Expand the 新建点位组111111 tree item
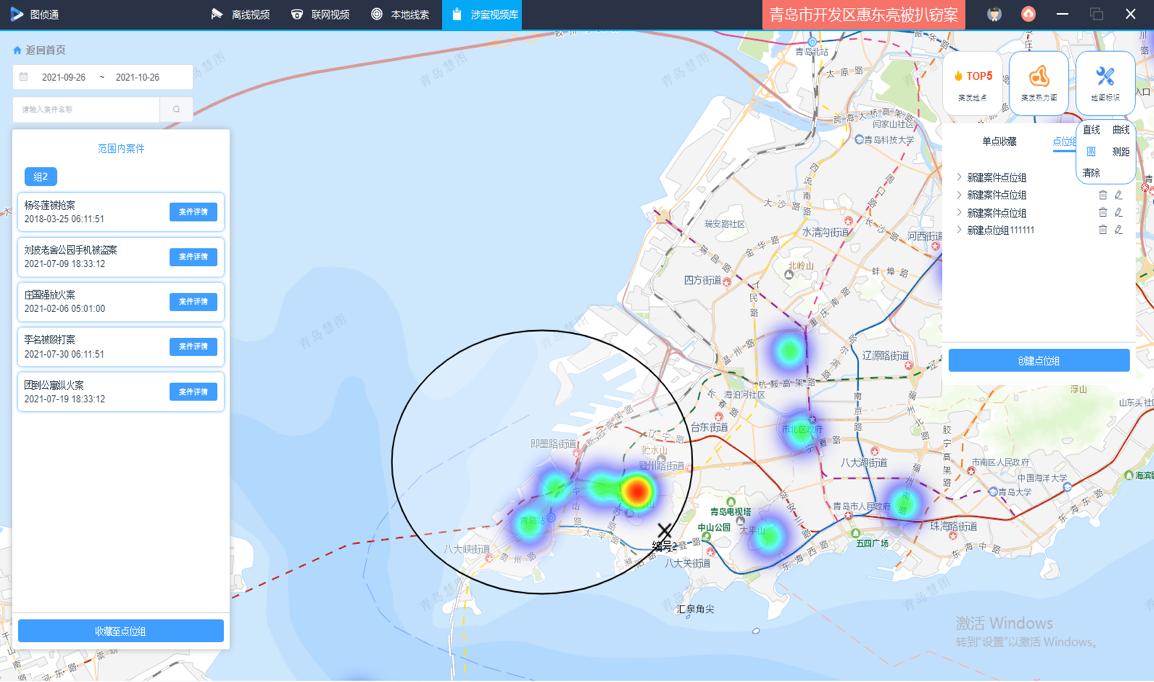The width and height of the screenshot is (1154, 682). [960, 230]
